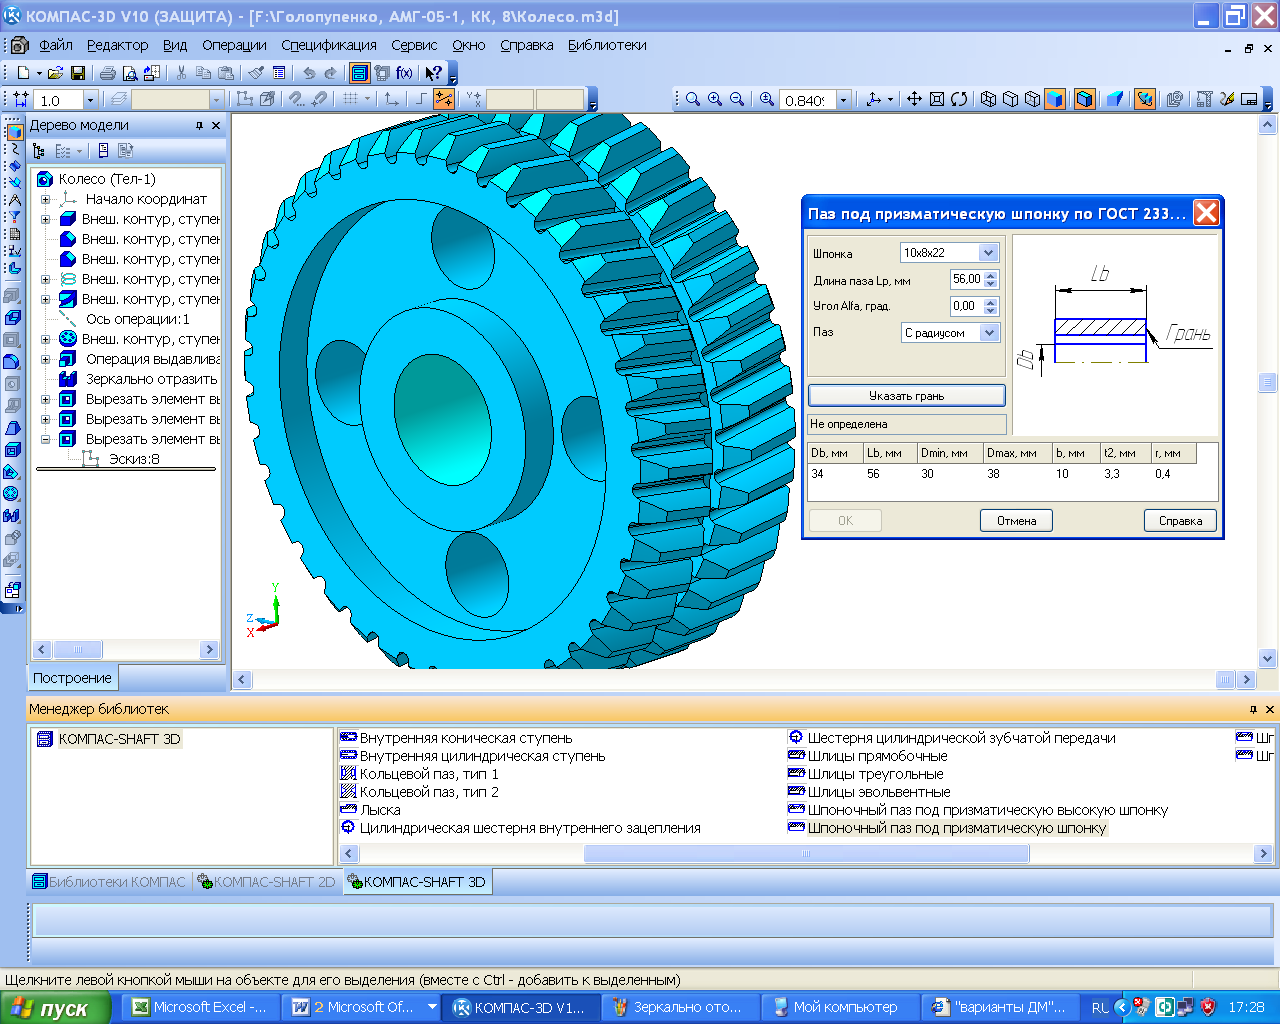Click the context help arrow-question icon

[x=433, y=73]
